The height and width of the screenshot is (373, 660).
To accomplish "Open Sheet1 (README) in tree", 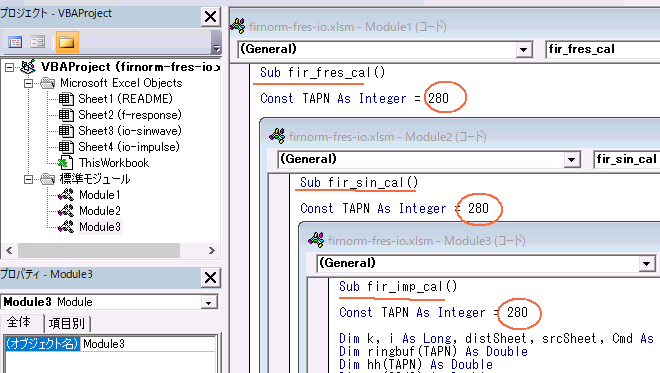I will [125, 99].
